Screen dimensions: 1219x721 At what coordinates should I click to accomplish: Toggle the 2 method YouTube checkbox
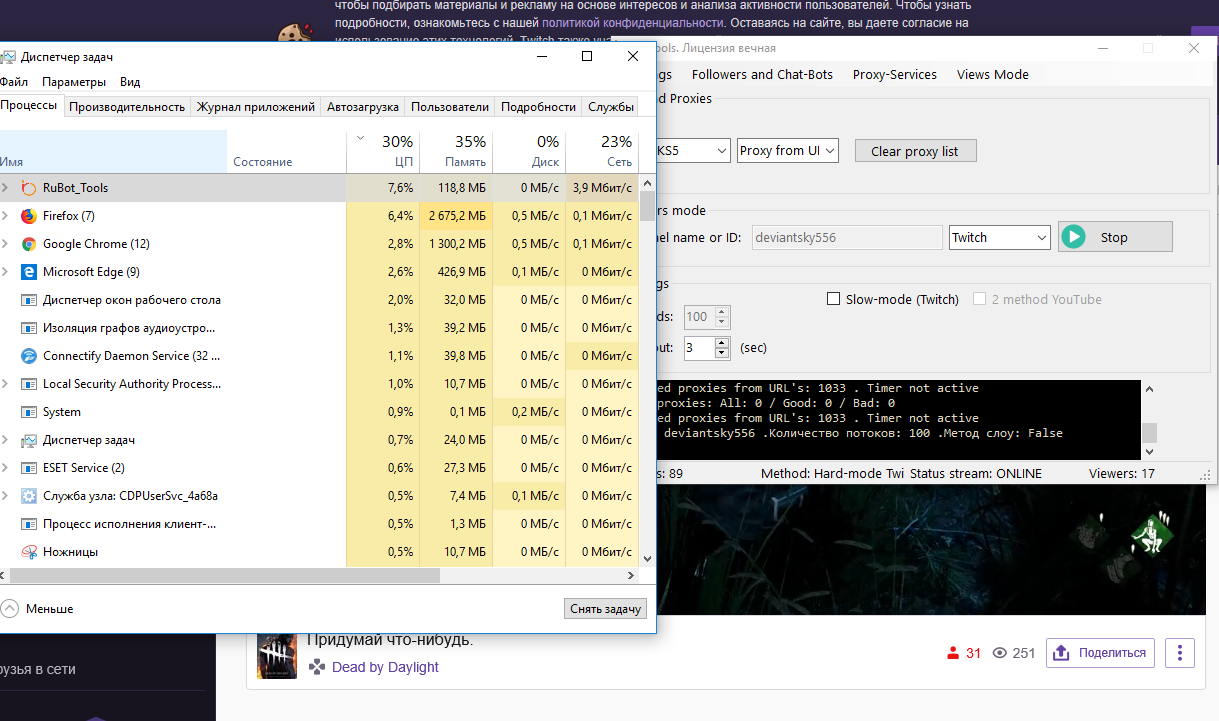click(x=980, y=299)
